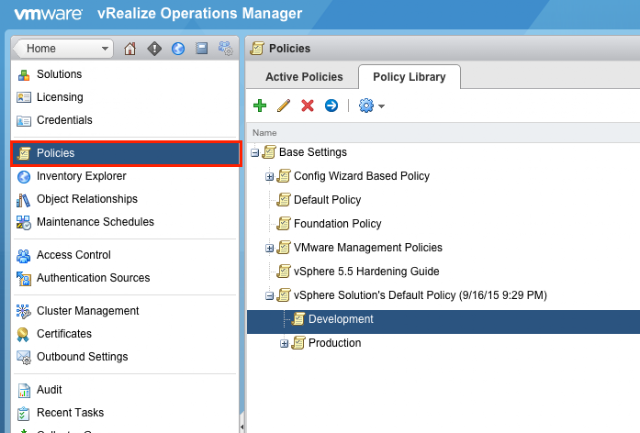Open the Alerts diamond icon

pos(154,49)
